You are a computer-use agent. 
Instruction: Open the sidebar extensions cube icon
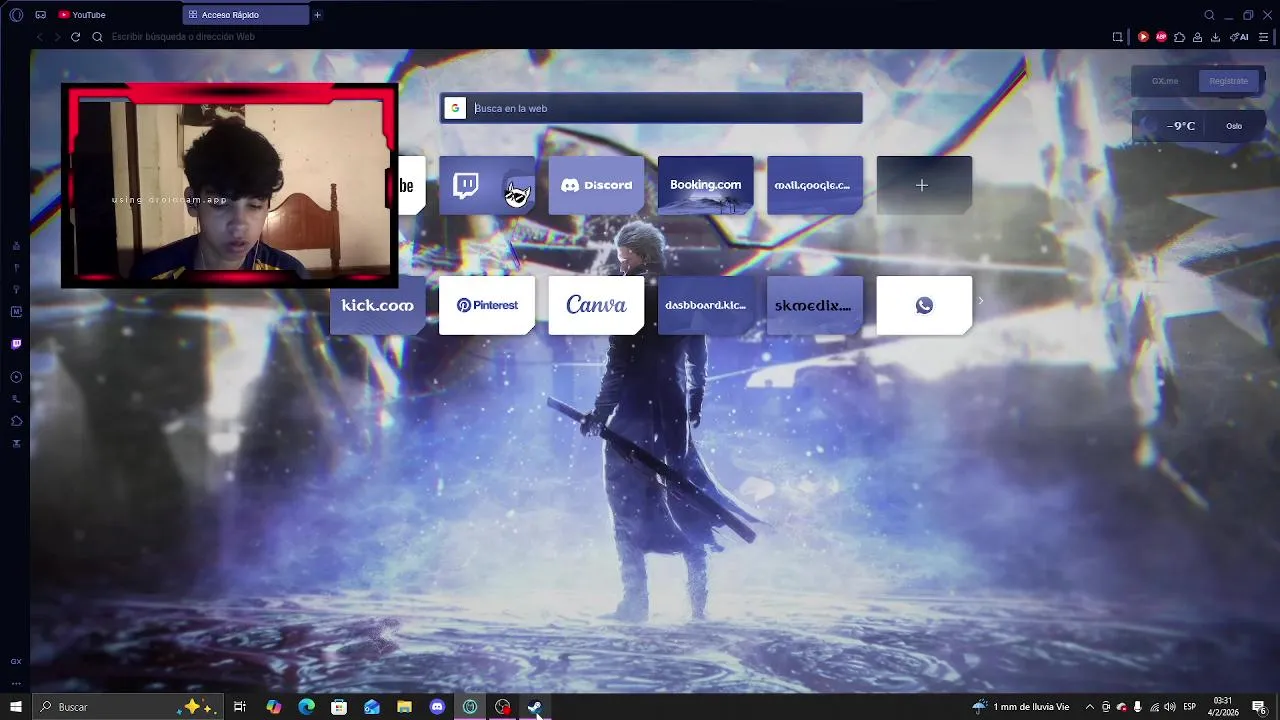click(16, 421)
